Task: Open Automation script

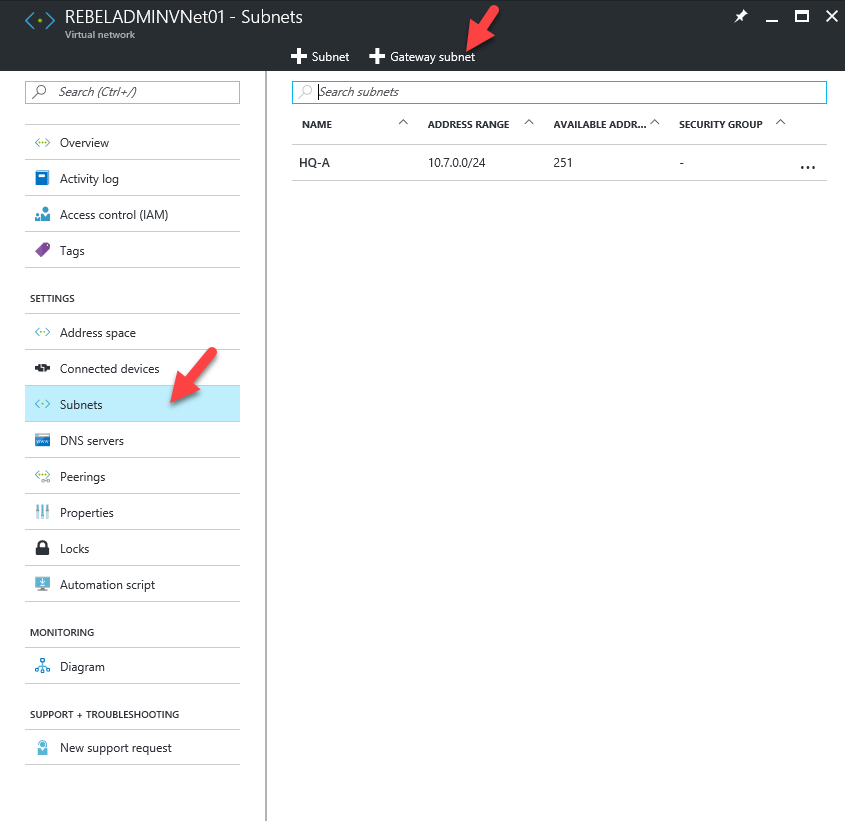Action: [133, 585]
